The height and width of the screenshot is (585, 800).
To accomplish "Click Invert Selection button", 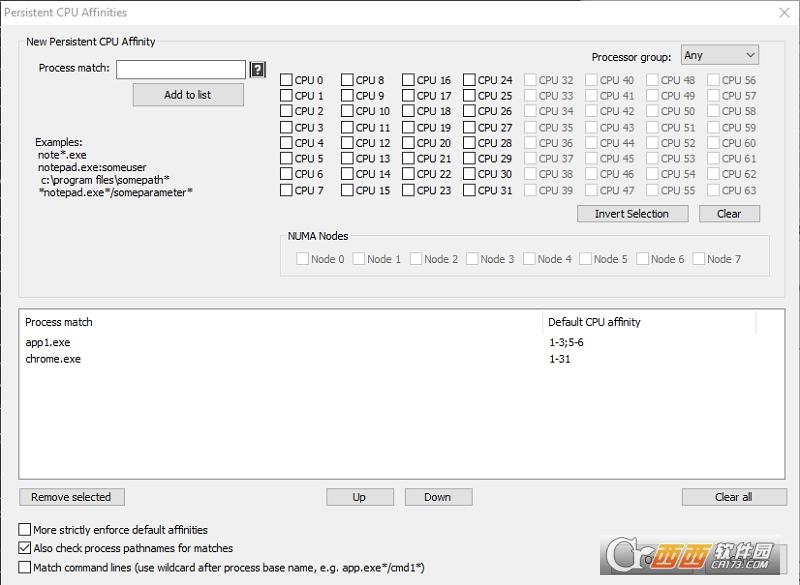I will (x=632, y=214).
